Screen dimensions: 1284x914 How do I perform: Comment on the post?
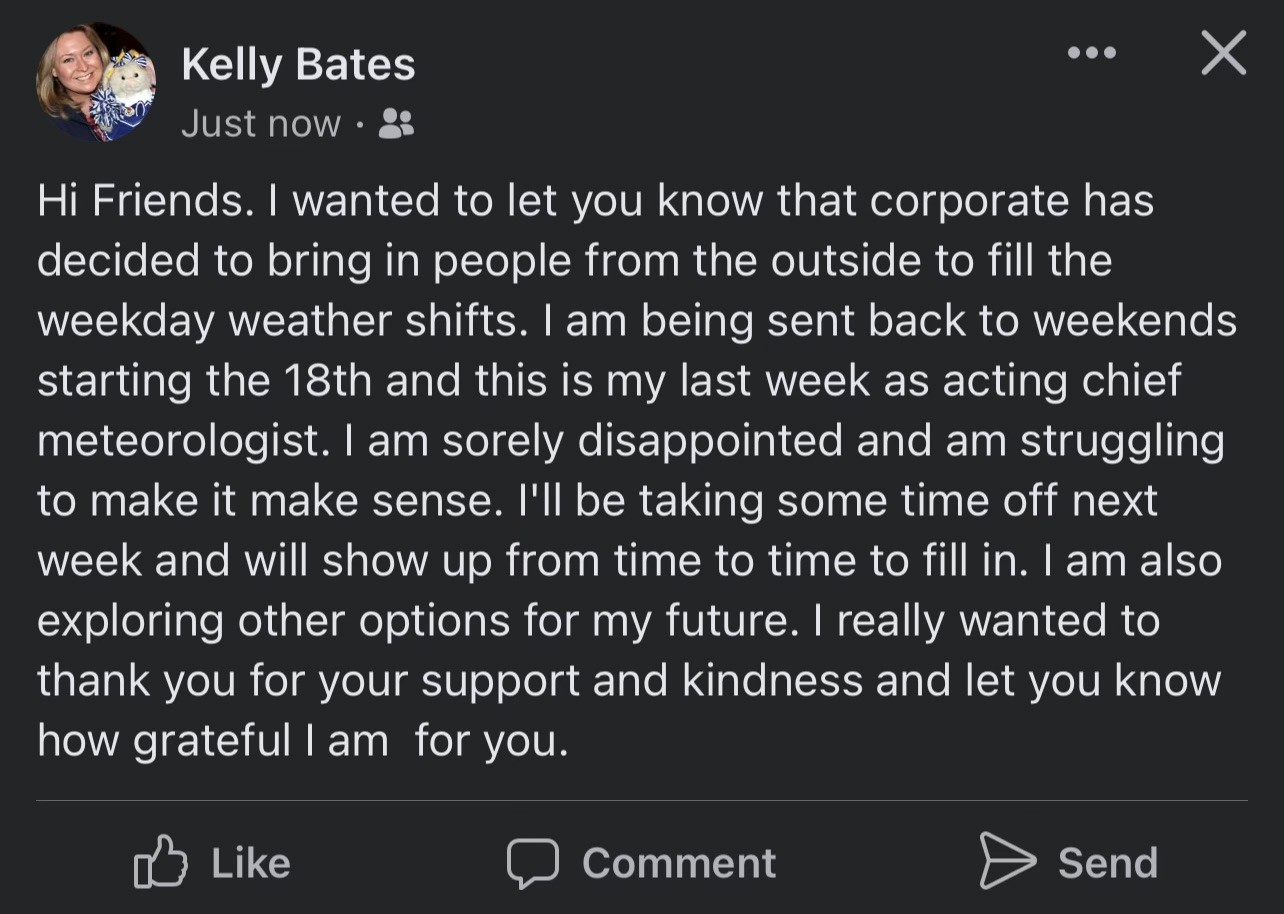[640, 860]
